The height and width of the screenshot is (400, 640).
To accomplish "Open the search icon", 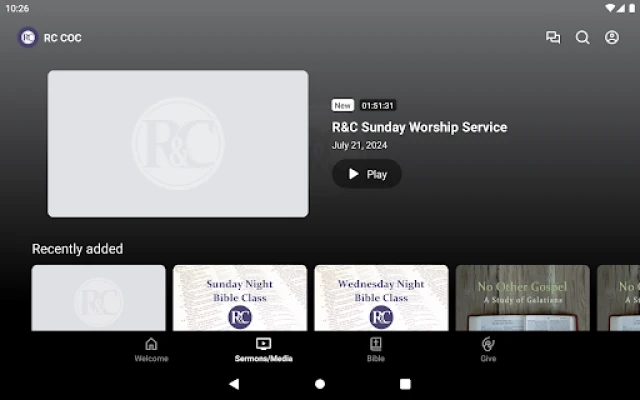I will [x=582, y=38].
